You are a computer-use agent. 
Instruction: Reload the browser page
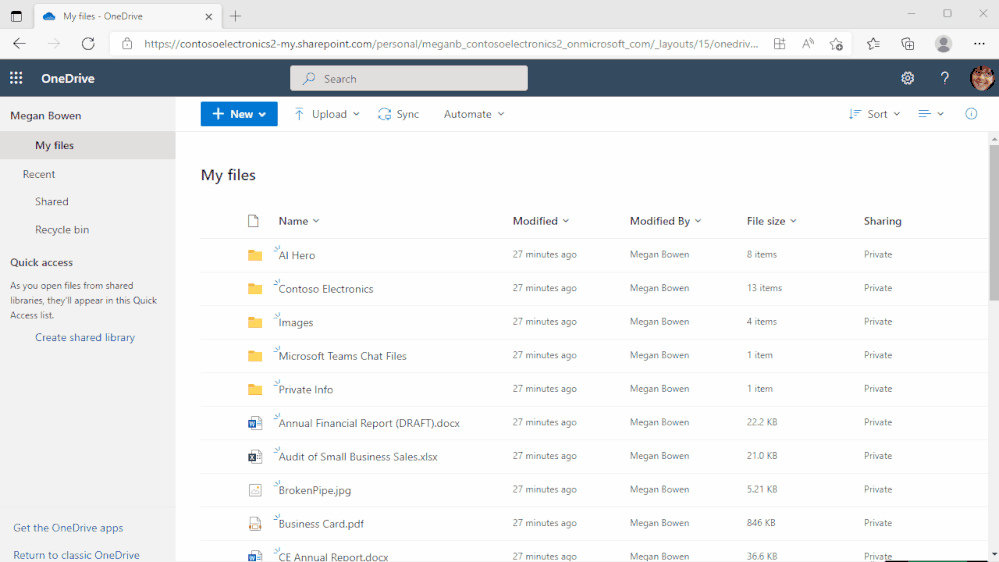click(88, 44)
